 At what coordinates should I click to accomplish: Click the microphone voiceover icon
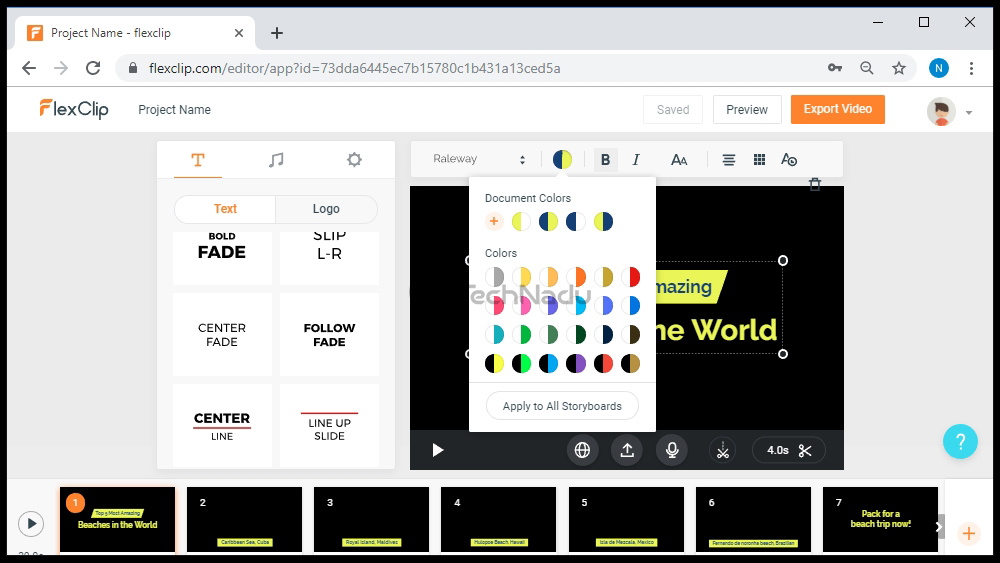(672, 450)
